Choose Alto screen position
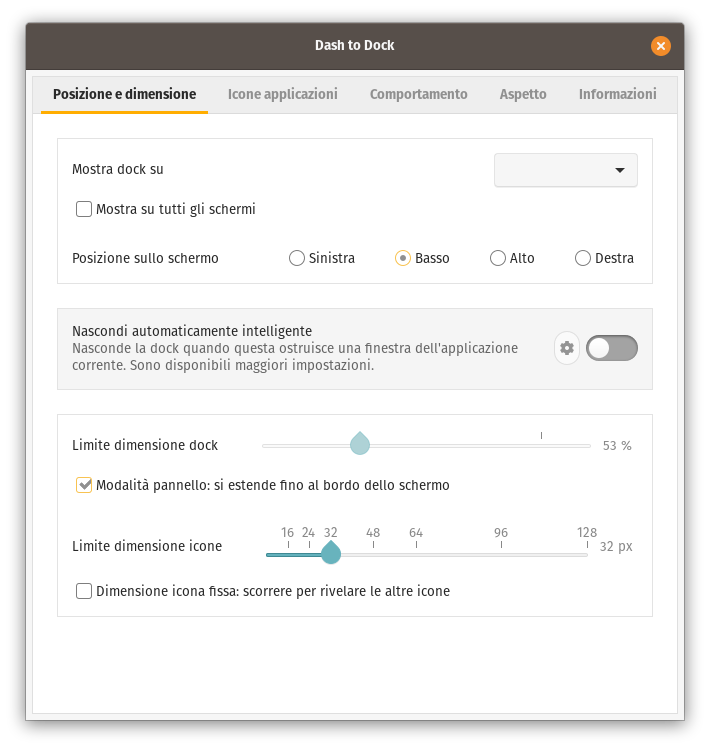 498,258
